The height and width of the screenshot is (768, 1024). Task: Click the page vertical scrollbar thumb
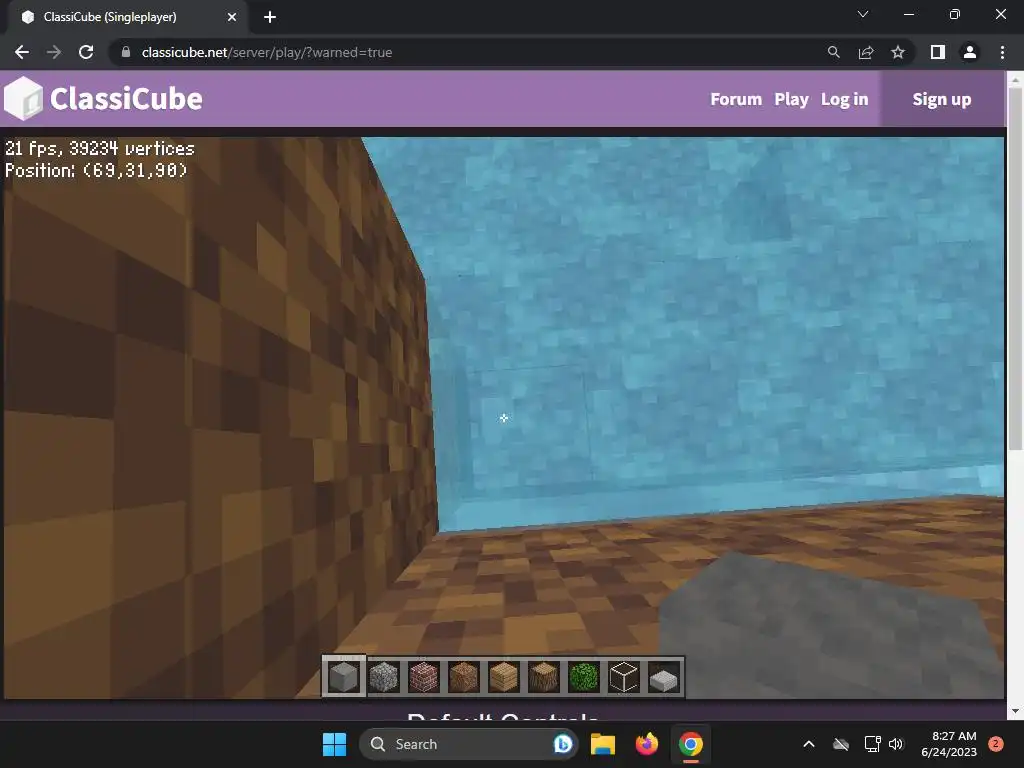[1015, 268]
